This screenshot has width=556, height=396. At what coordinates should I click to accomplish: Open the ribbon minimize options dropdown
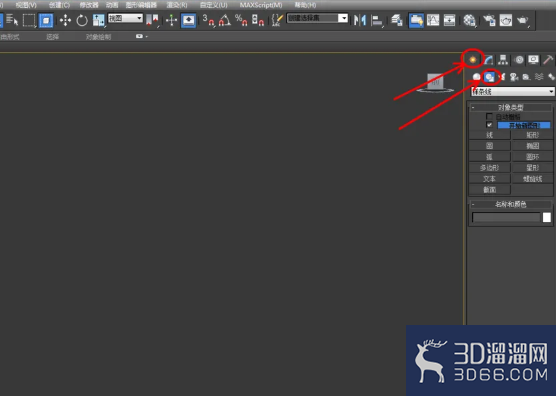coord(141,36)
